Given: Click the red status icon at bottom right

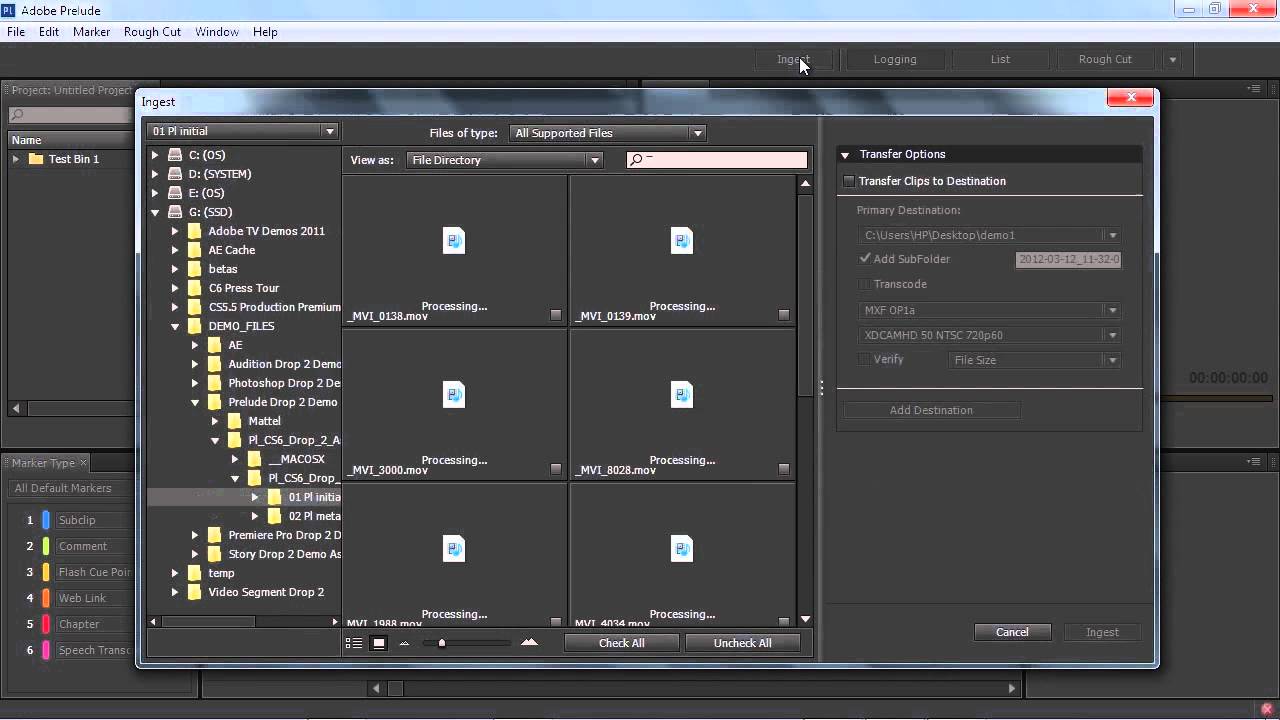Looking at the screenshot, I should 1267,709.
